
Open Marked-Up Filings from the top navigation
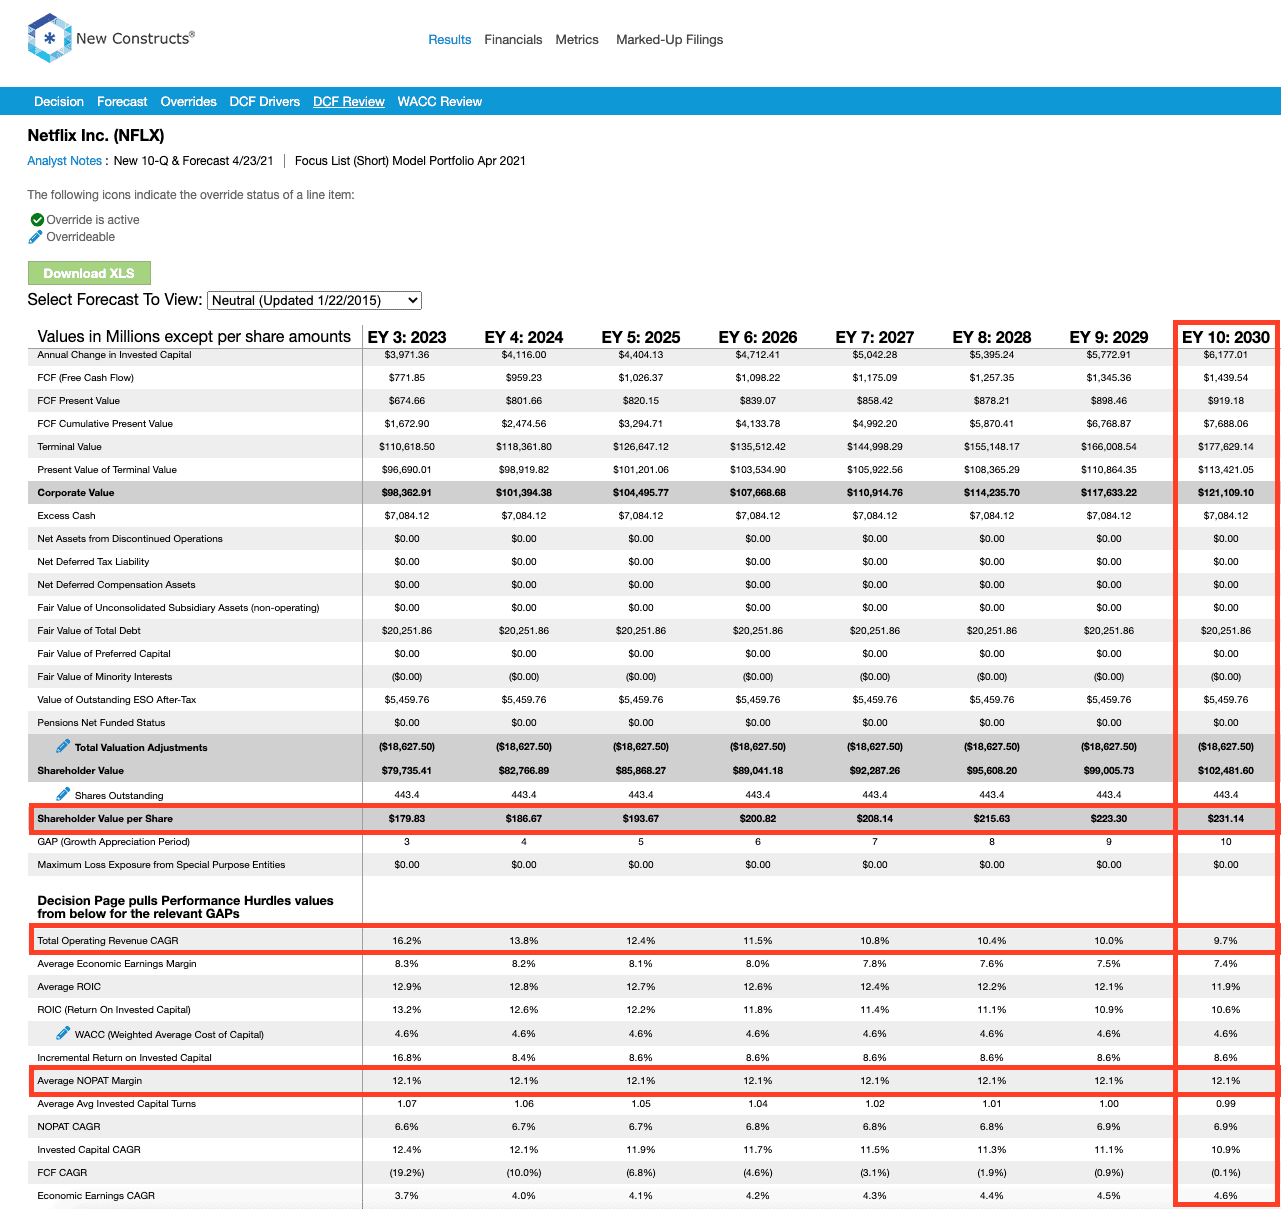669,40
